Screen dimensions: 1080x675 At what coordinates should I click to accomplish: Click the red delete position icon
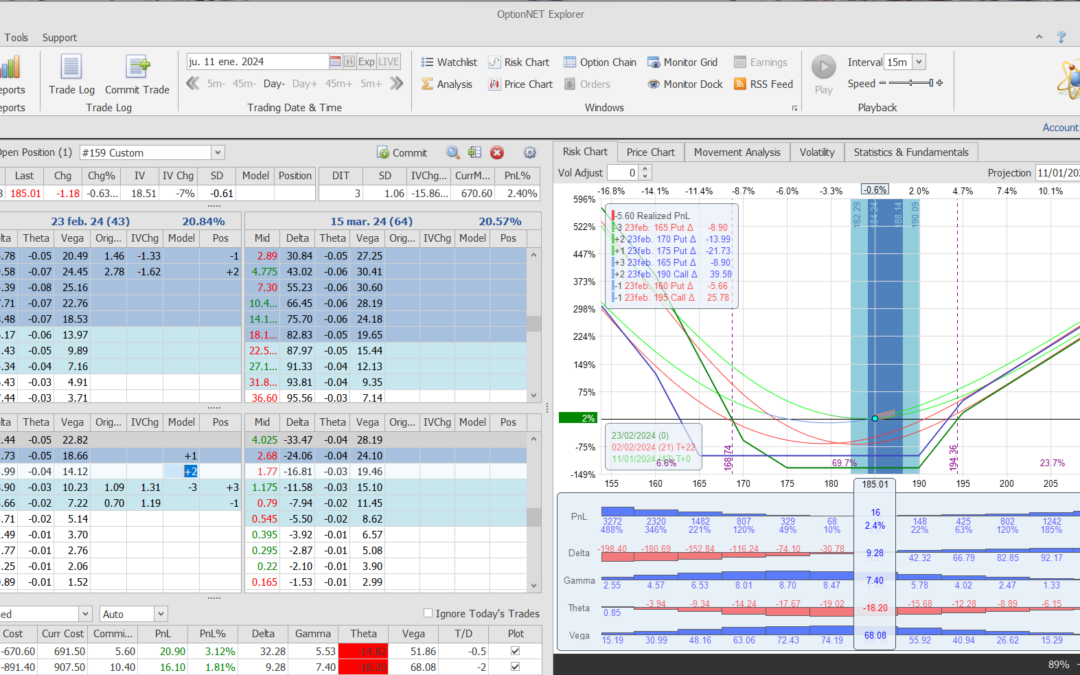497,153
